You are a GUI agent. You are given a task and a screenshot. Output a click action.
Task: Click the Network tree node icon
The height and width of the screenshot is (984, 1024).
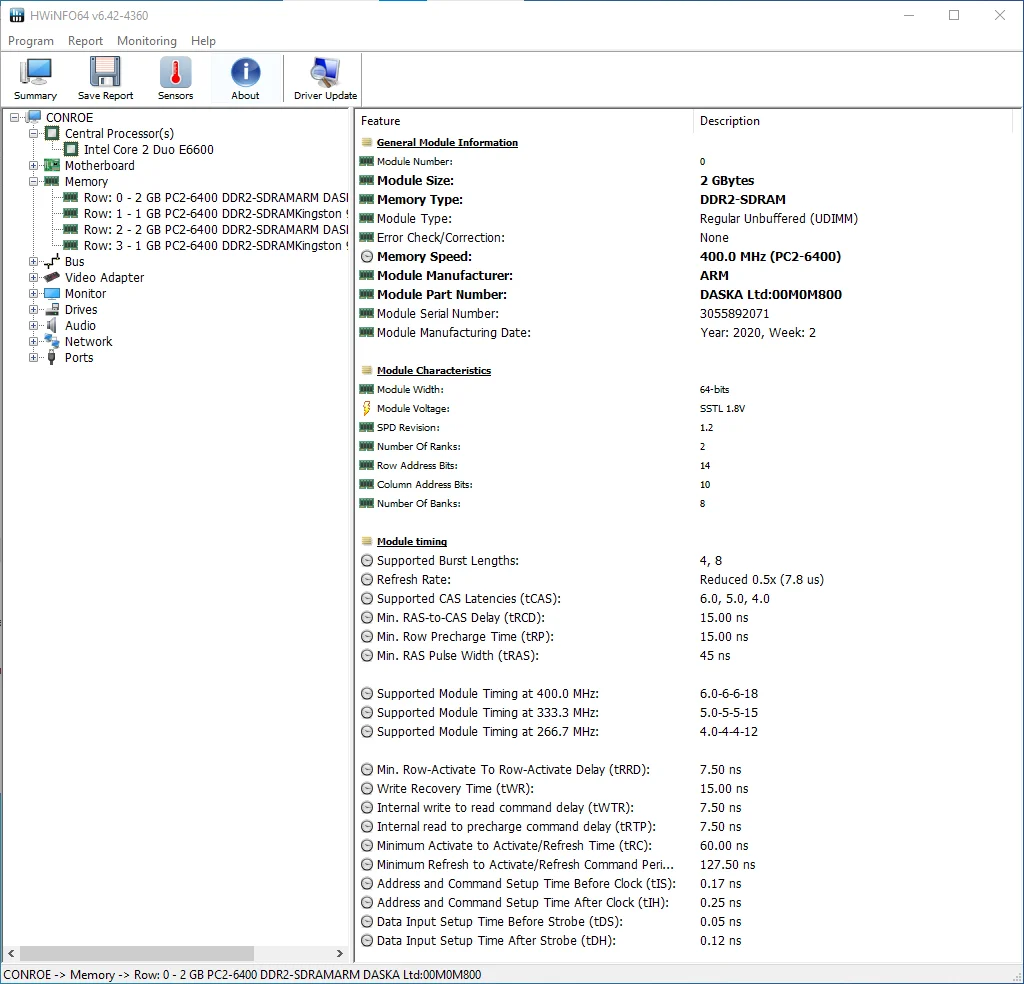coord(52,341)
